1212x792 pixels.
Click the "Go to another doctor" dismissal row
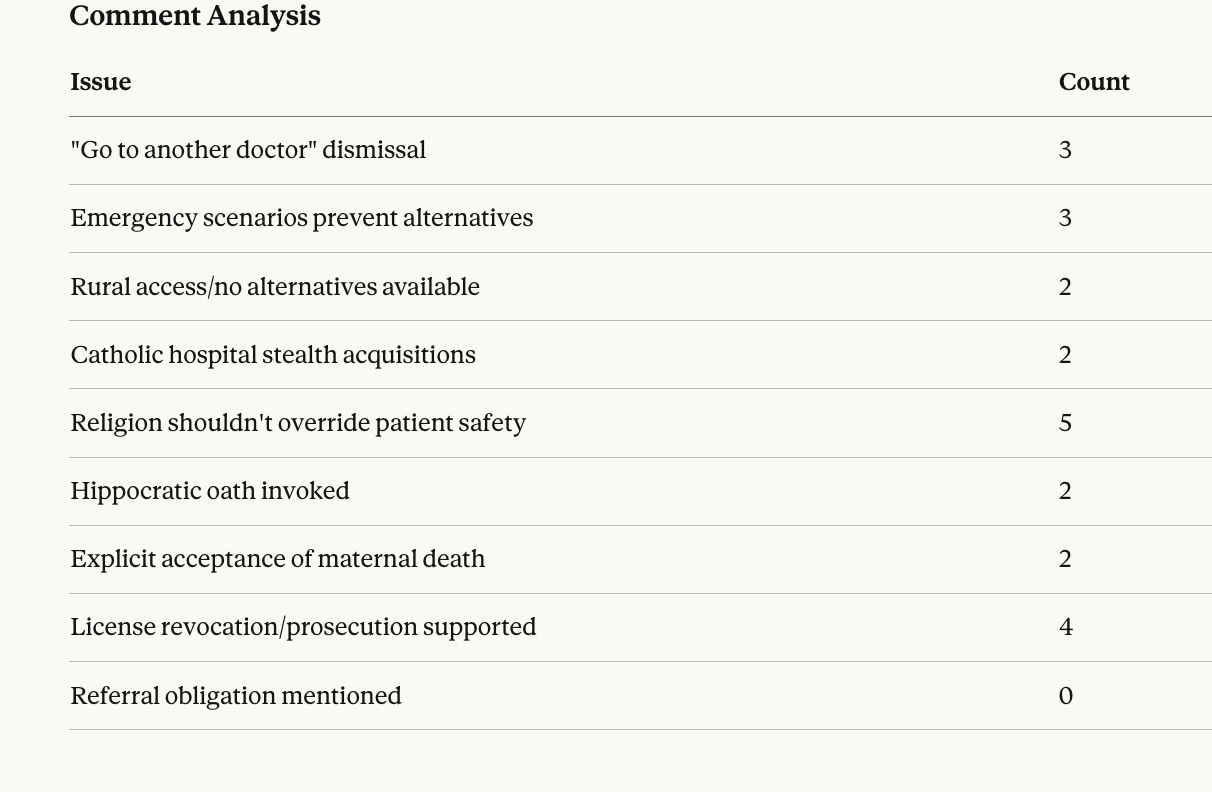248,150
